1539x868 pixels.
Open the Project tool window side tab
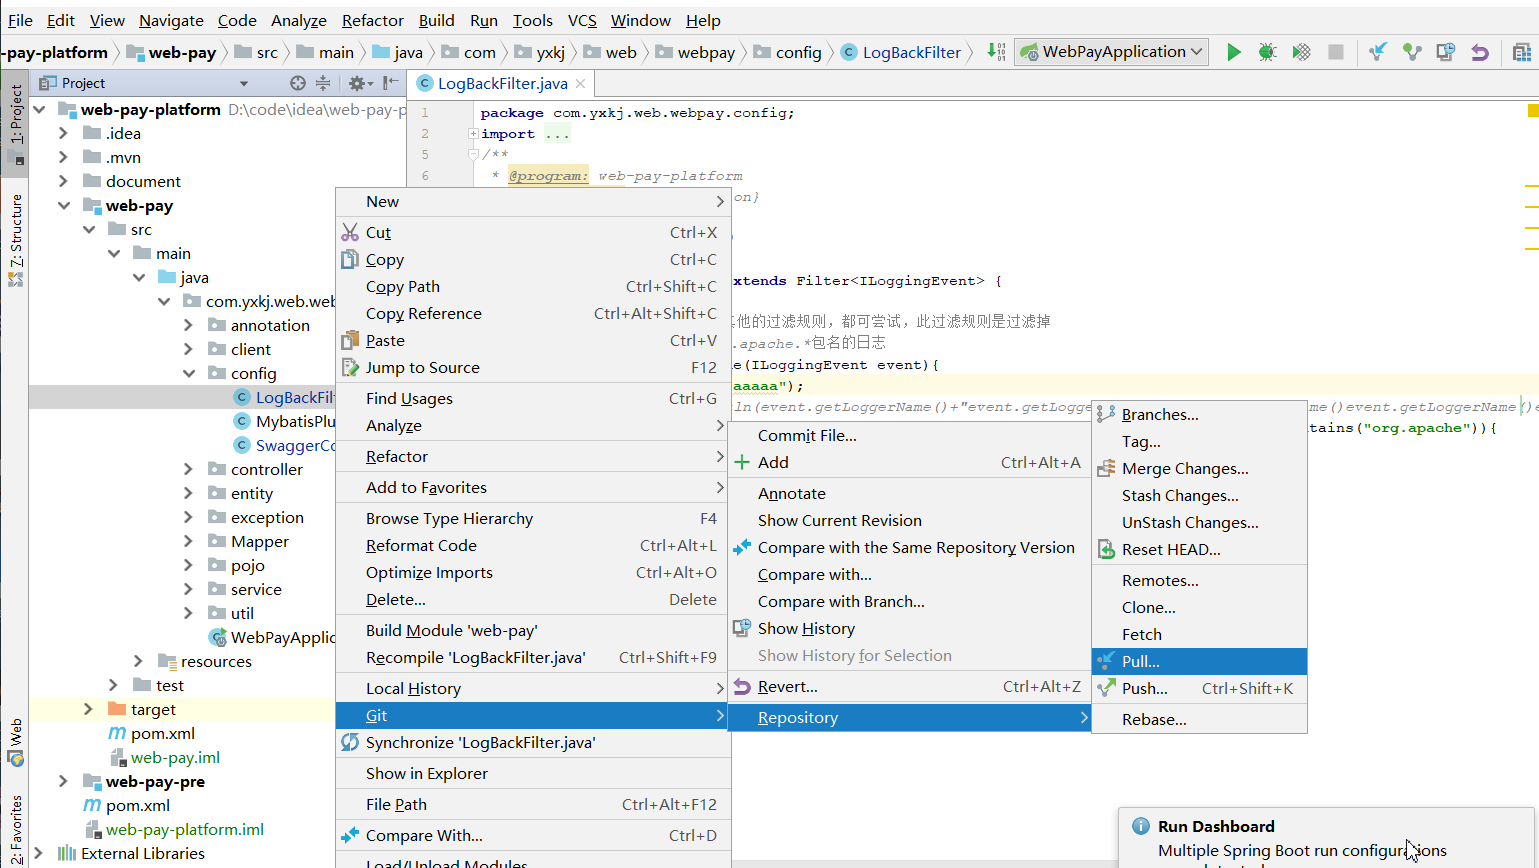point(15,122)
